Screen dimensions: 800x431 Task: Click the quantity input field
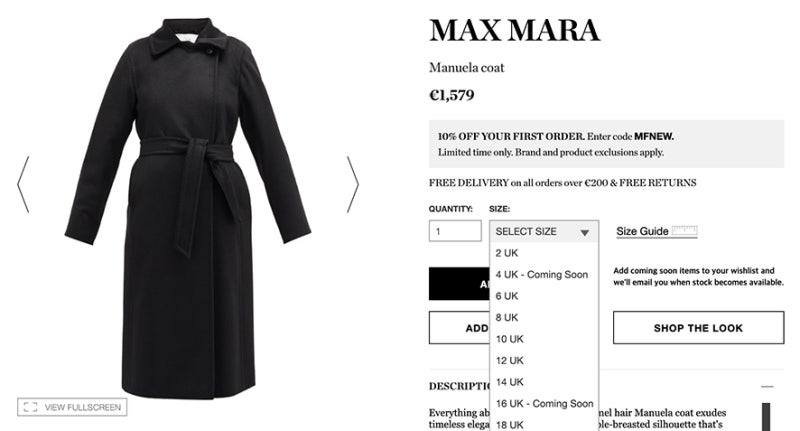point(455,231)
